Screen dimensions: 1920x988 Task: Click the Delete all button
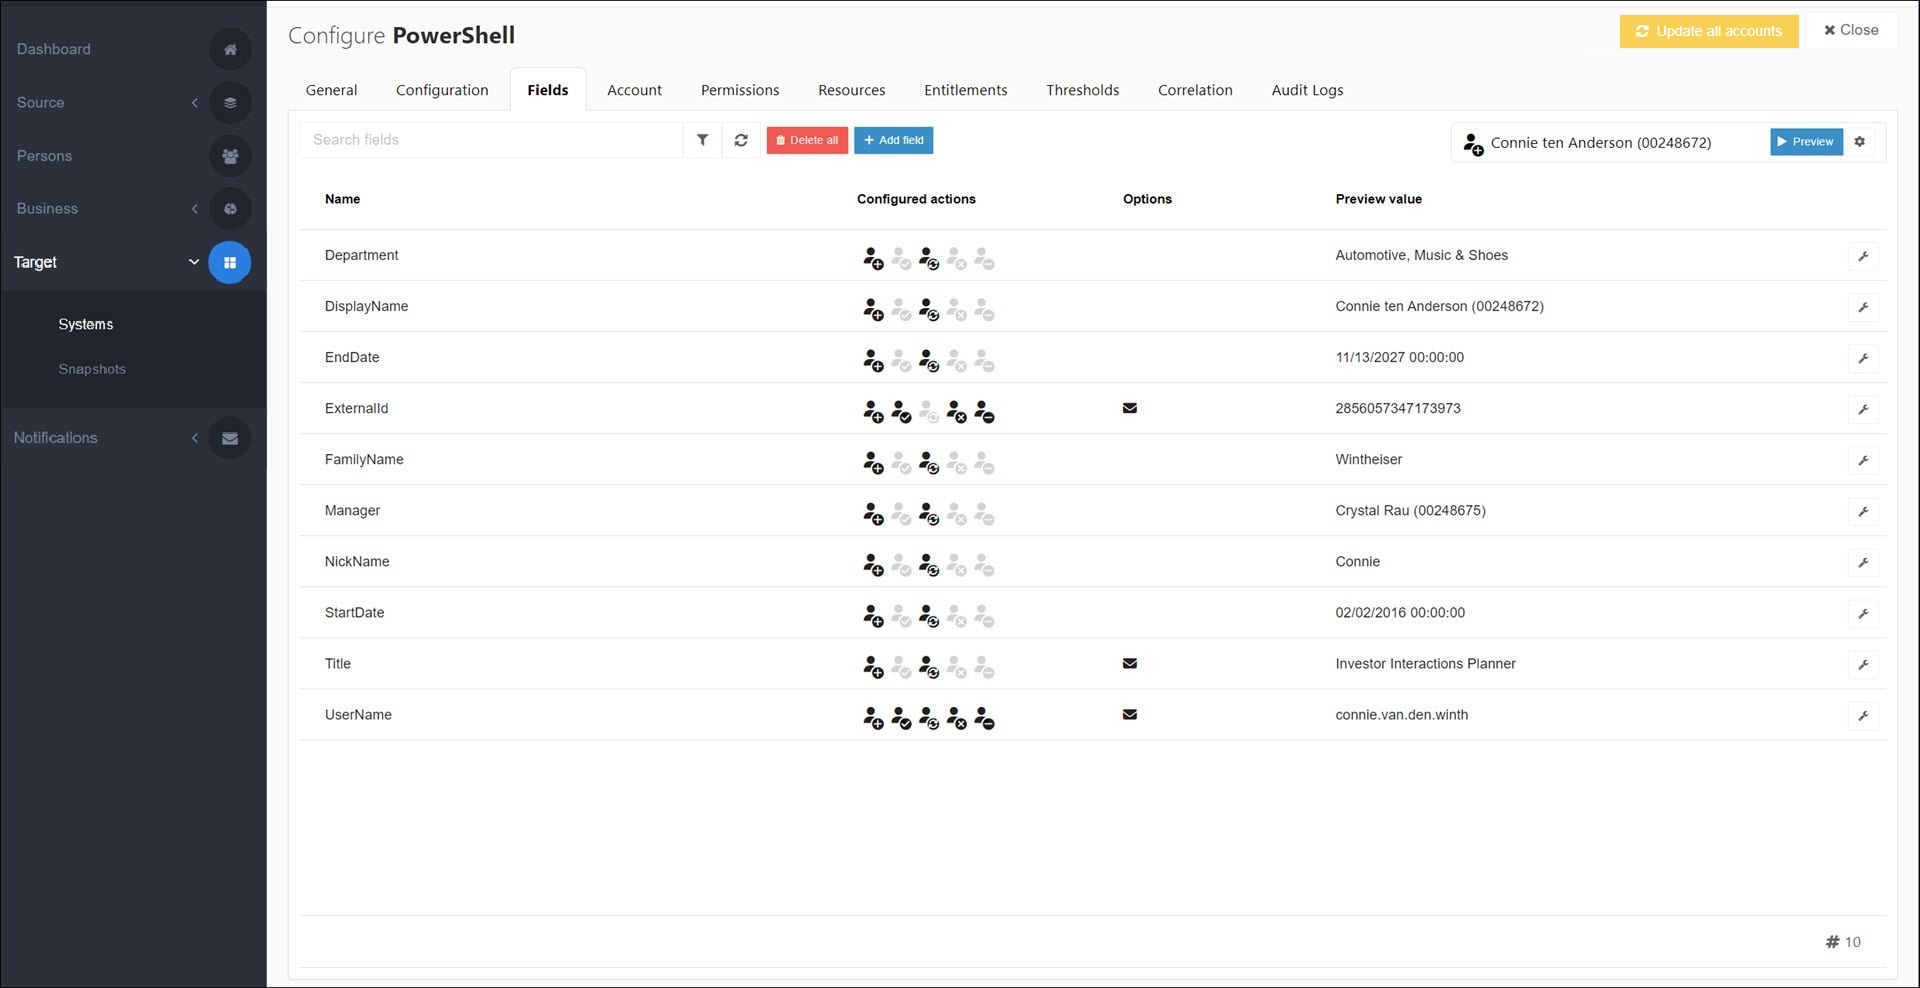[x=807, y=140]
